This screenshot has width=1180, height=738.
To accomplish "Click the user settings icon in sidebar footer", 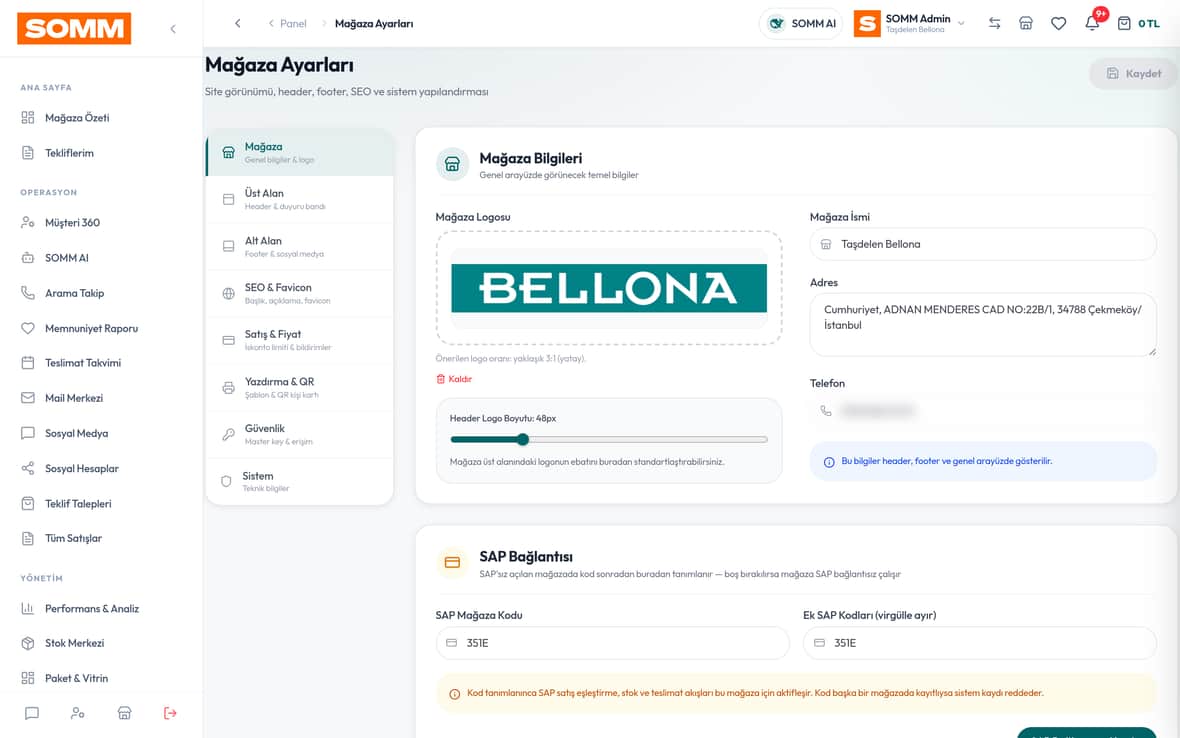I will [78, 713].
